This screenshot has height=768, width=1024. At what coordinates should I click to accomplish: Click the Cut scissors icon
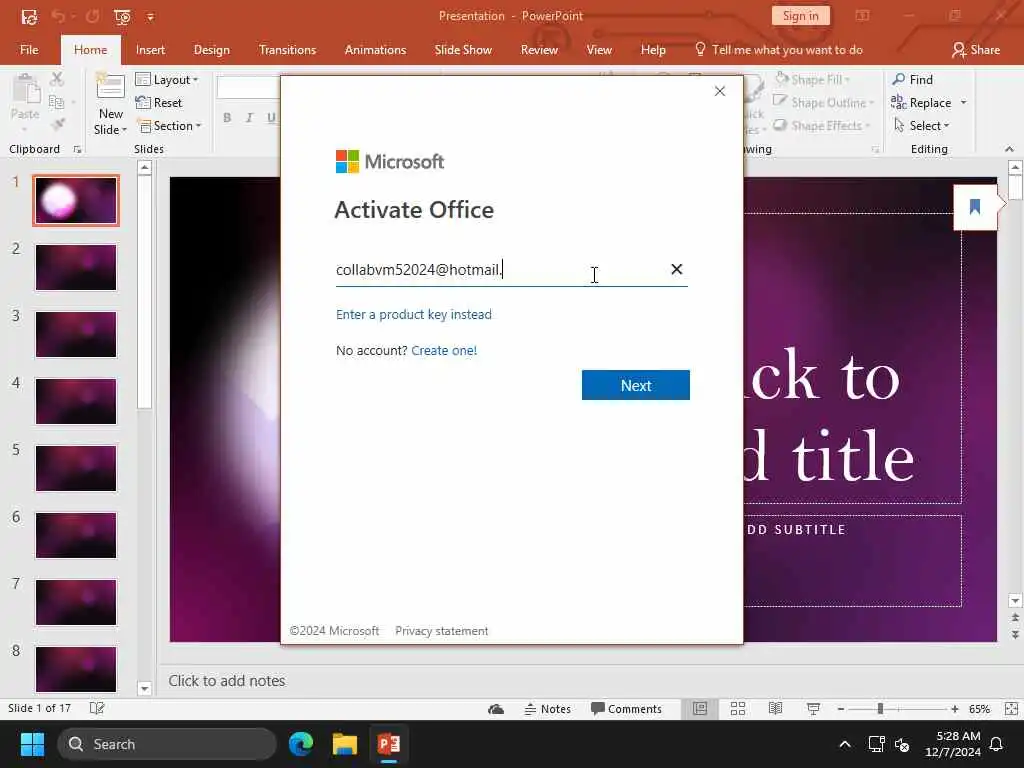(x=57, y=79)
